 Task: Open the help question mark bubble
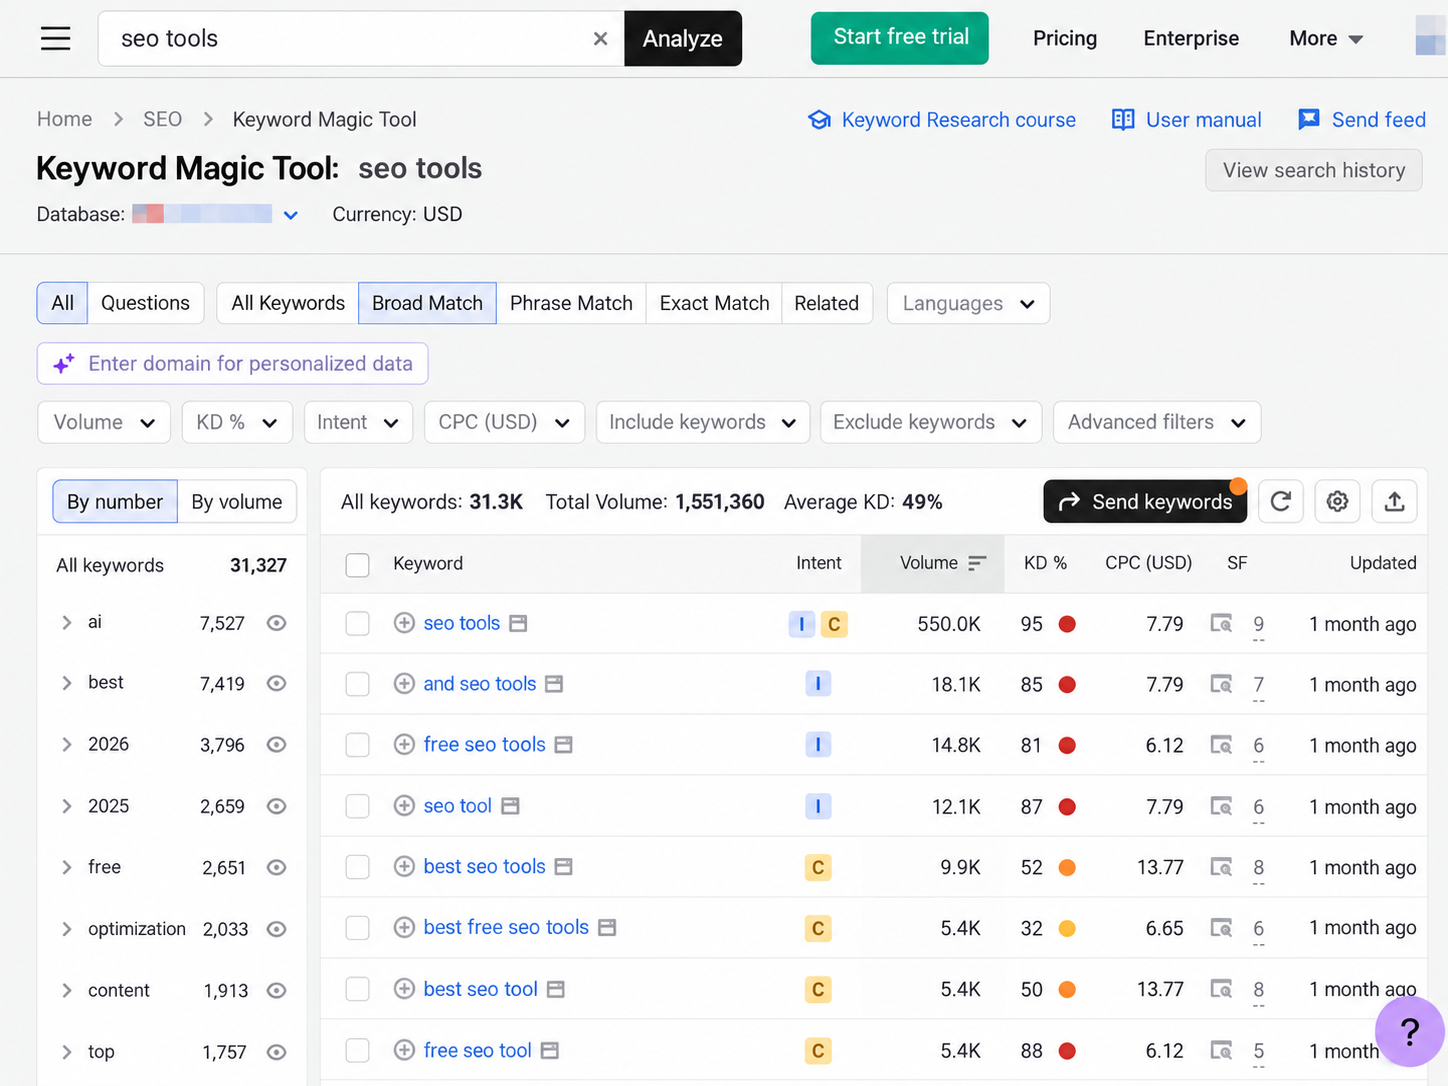coord(1410,1032)
